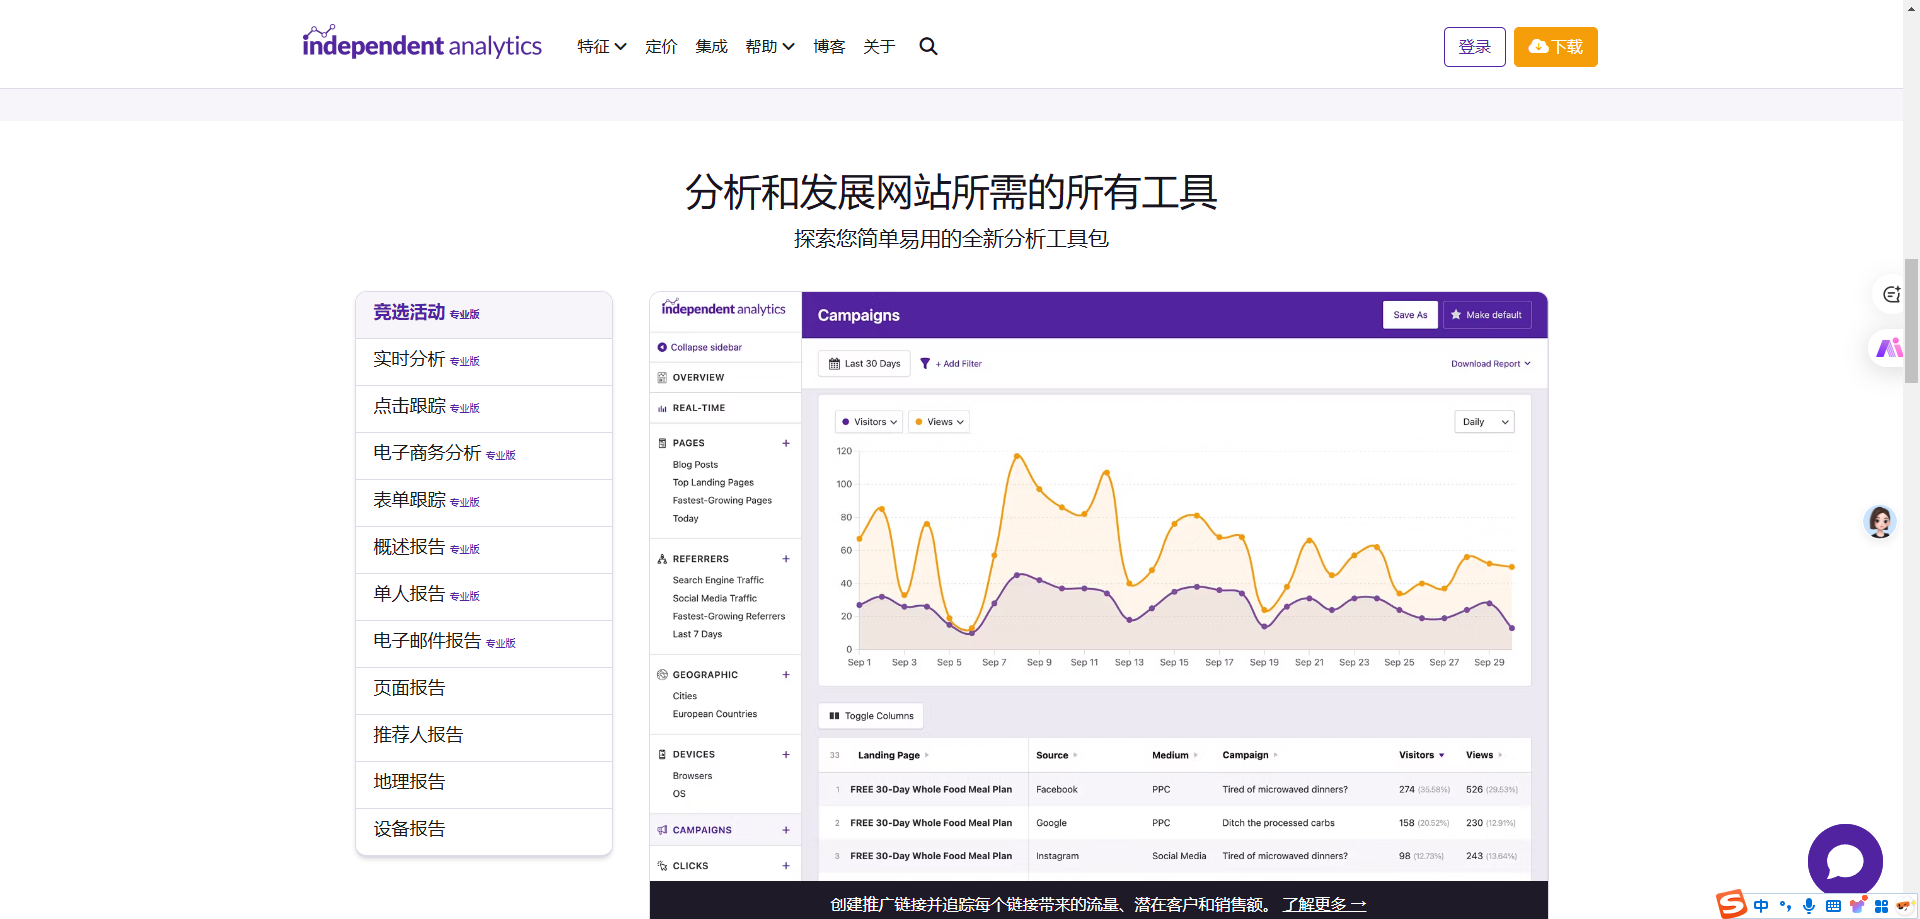Open the 定价 menu item
Screen dimensions: 1920x919
click(x=661, y=47)
